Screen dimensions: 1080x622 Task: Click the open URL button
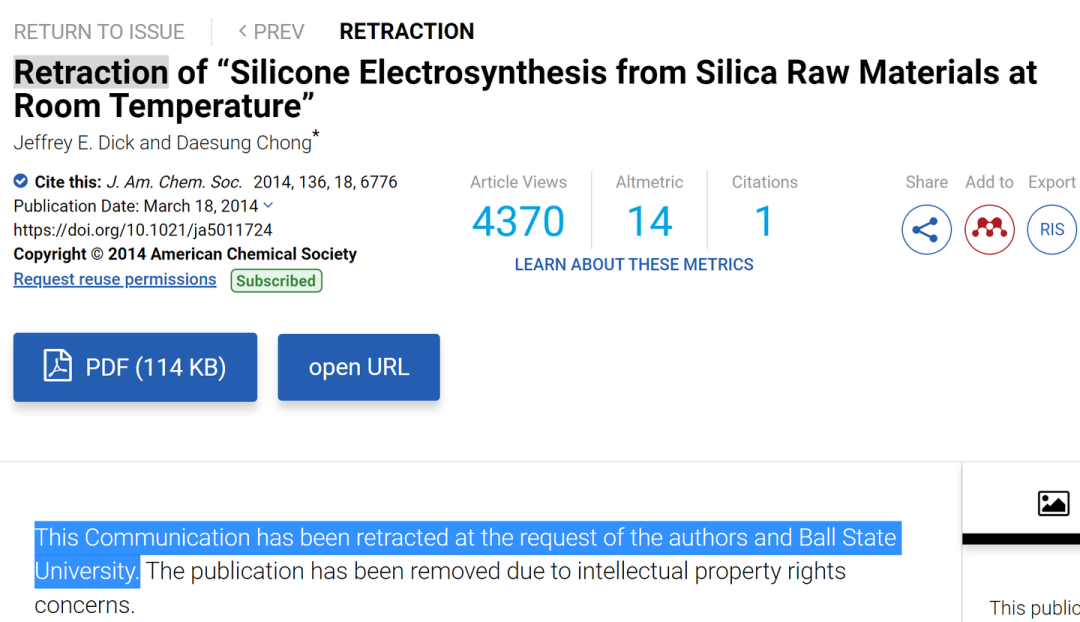359,367
